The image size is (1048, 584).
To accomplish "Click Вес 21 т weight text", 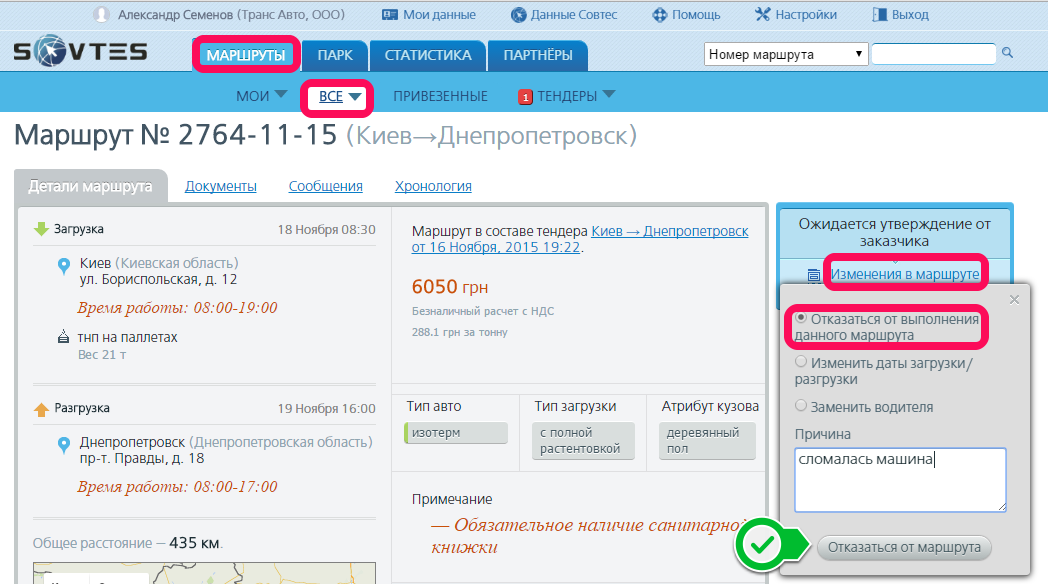I will click(102, 355).
